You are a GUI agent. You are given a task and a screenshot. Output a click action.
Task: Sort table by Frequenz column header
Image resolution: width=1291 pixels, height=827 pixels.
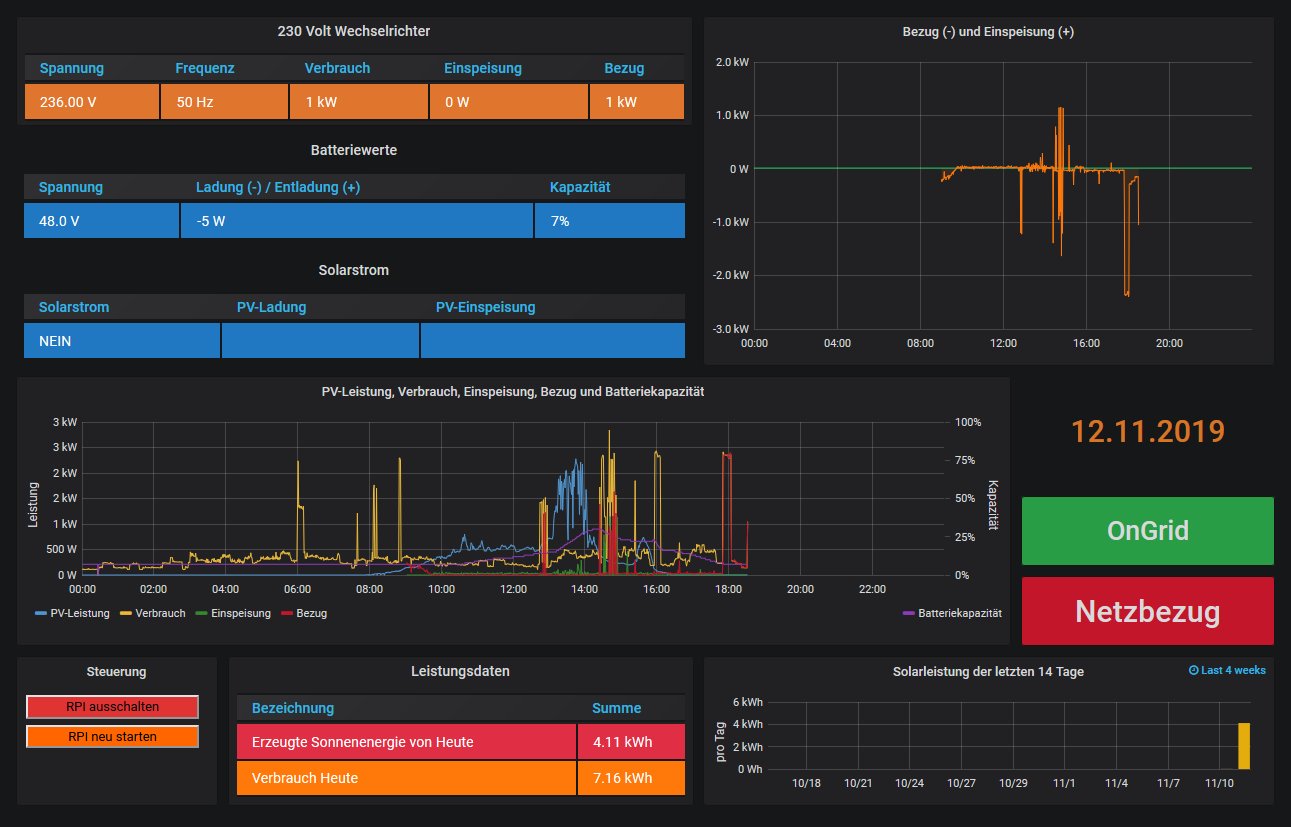[205, 68]
